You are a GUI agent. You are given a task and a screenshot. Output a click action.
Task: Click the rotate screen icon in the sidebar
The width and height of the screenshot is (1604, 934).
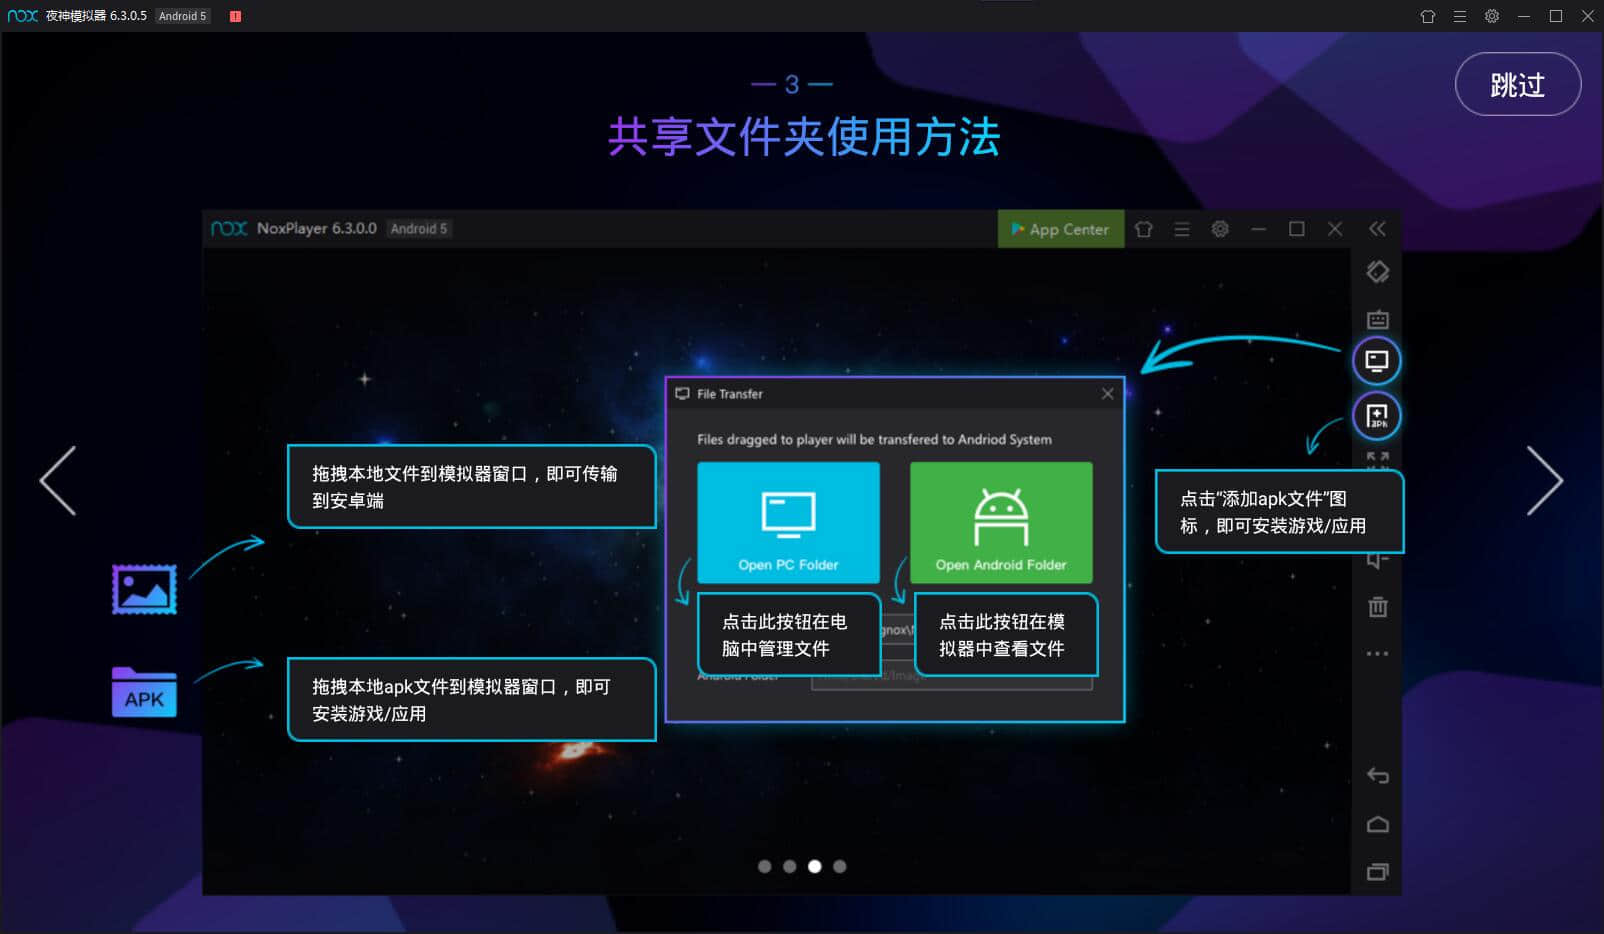pyautogui.click(x=1377, y=272)
